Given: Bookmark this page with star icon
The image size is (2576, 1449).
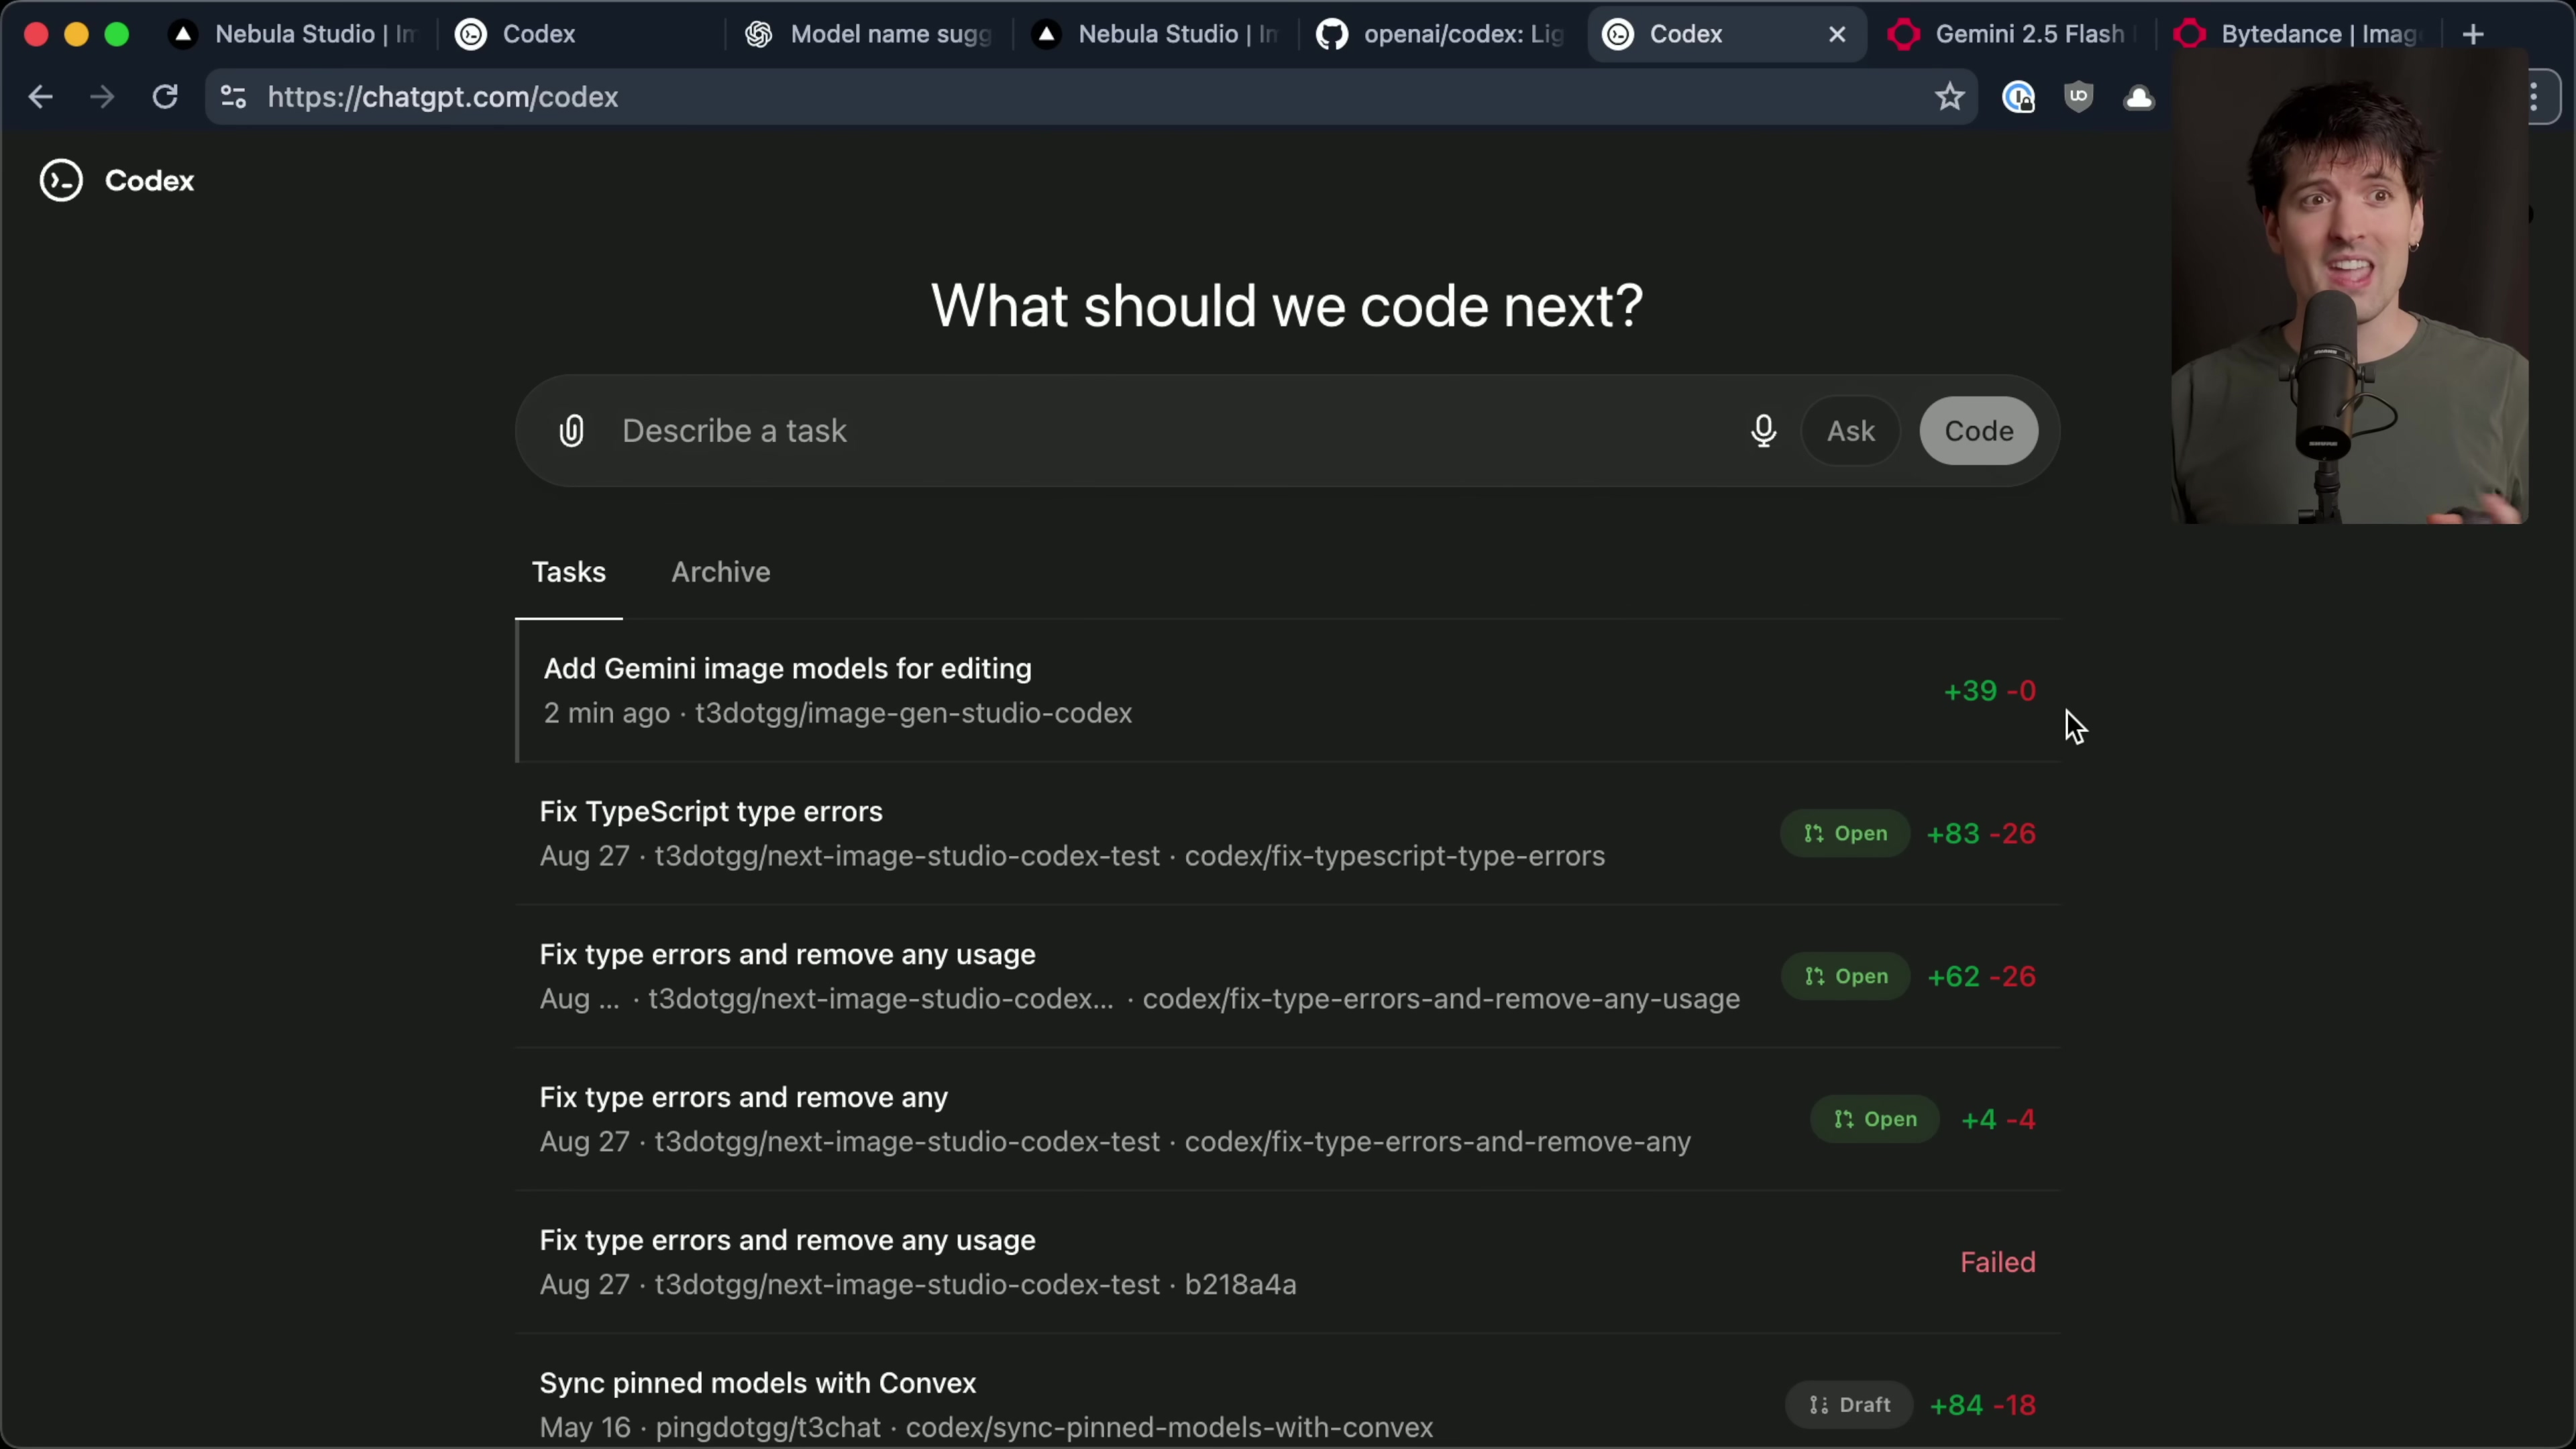Looking at the screenshot, I should [1950, 97].
